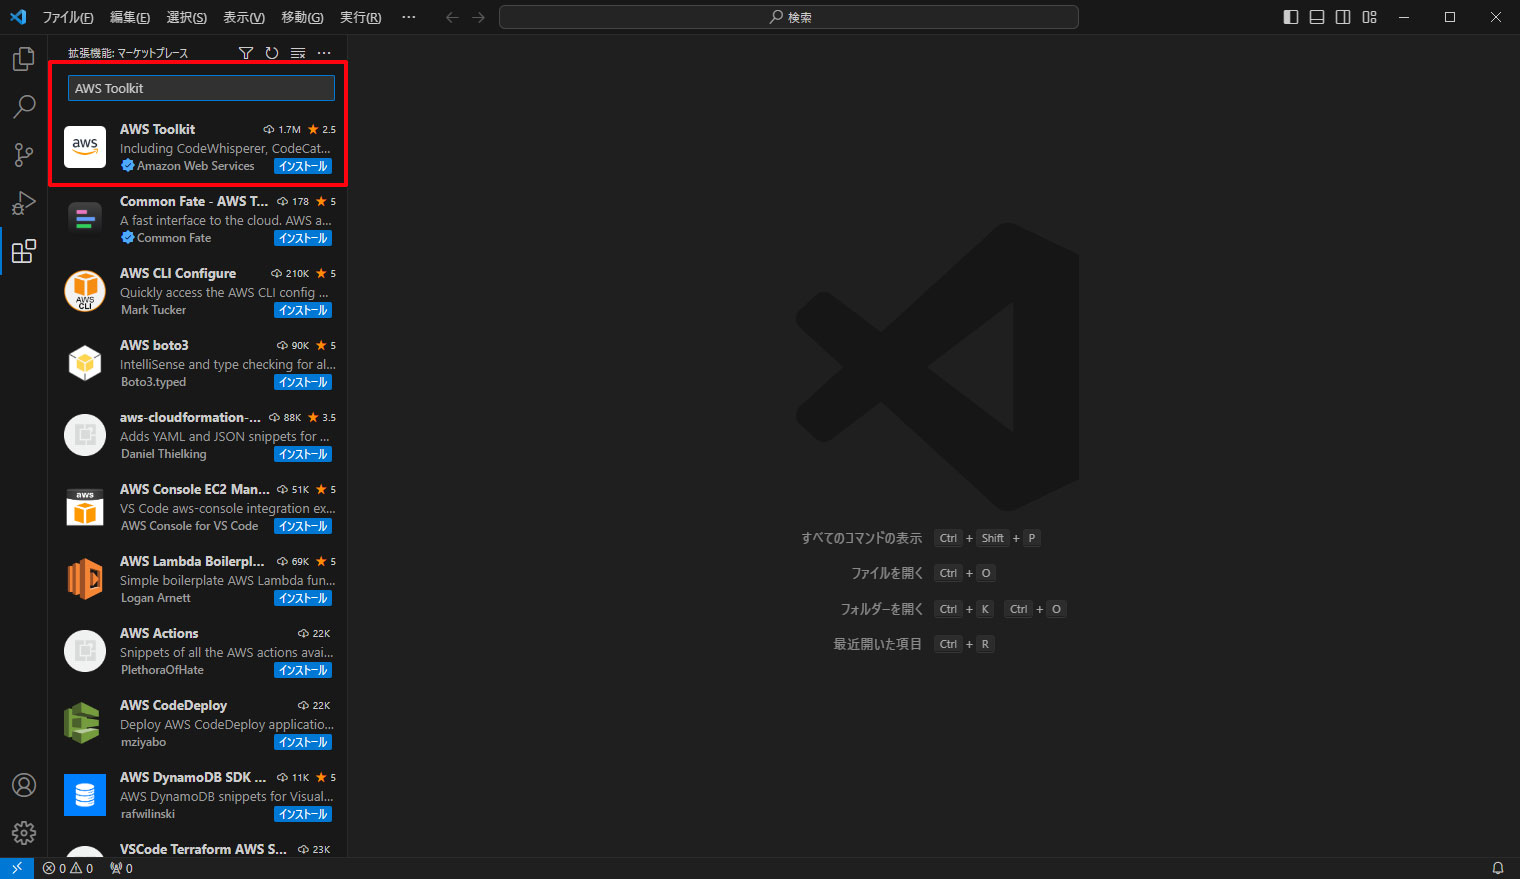The width and height of the screenshot is (1520, 879).
Task: Click the AWS Lambda Boilerplate extension icon
Action: 85,579
